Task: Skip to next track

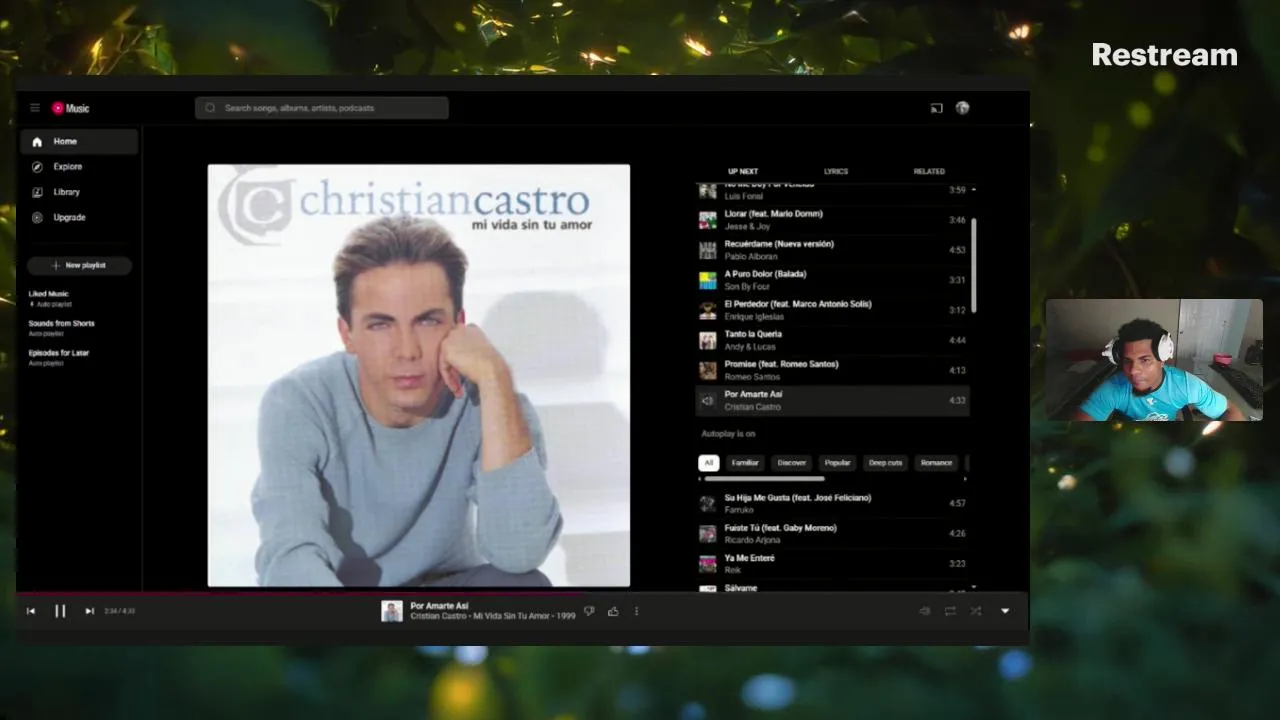Action: (x=89, y=611)
